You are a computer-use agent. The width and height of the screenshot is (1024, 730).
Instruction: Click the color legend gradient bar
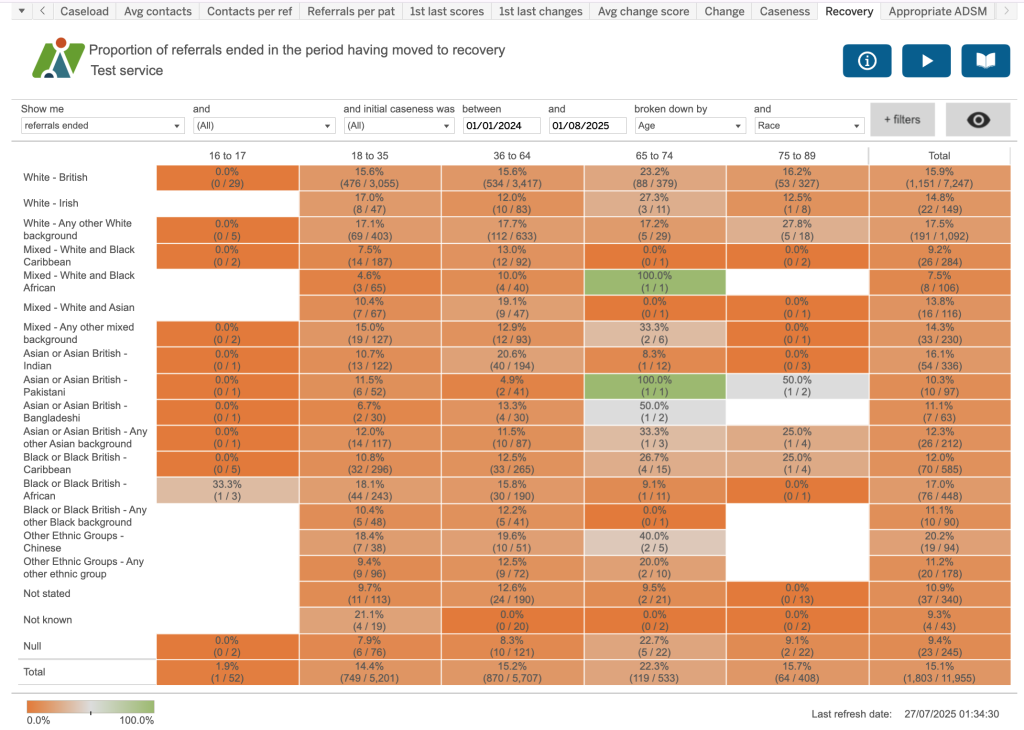(x=90, y=707)
